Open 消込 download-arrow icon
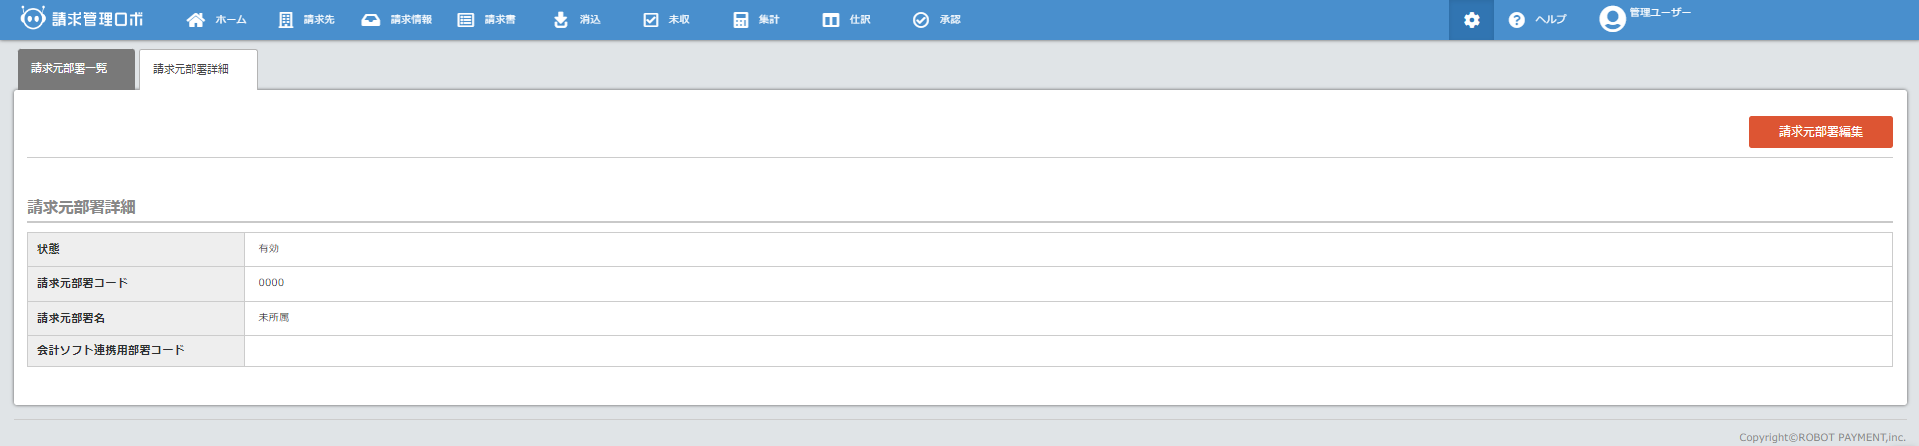1919x446 pixels. click(561, 20)
